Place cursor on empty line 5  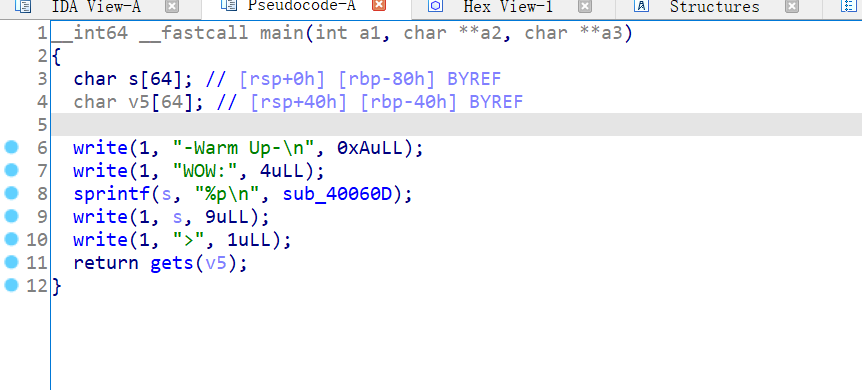(x=456, y=125)
